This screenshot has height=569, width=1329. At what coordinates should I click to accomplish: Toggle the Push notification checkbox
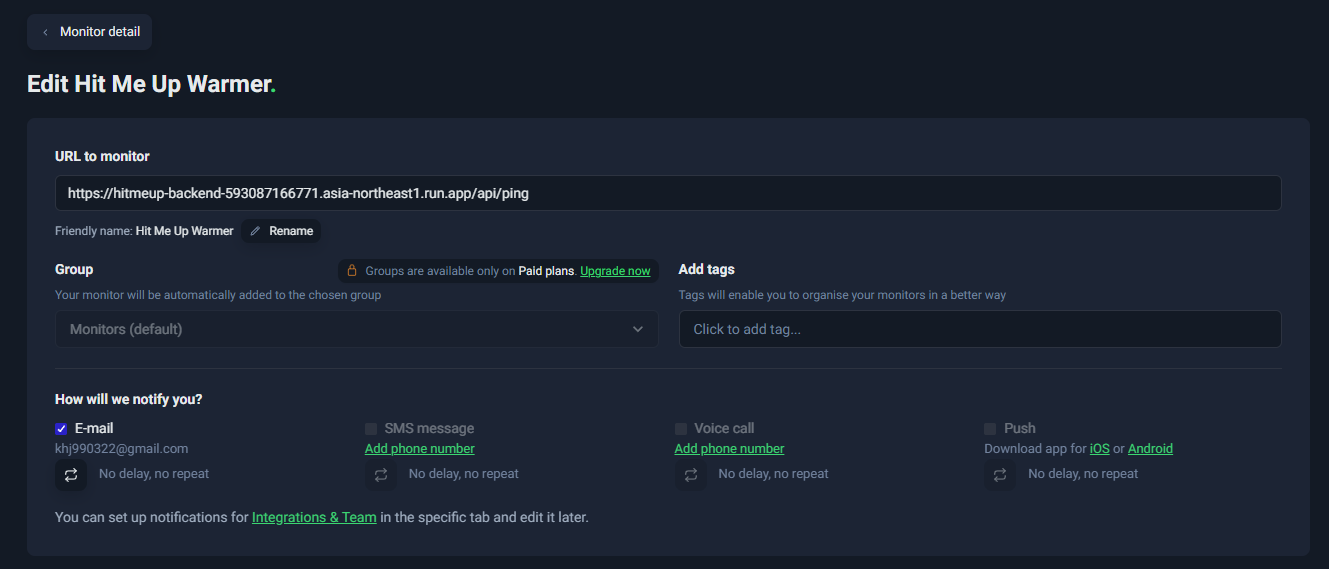tap(990, 429)
